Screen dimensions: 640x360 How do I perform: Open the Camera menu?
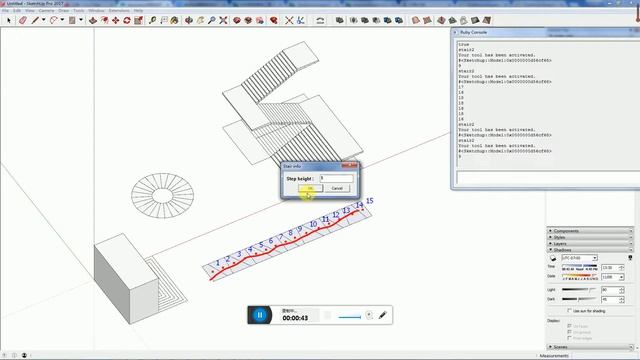46,10
